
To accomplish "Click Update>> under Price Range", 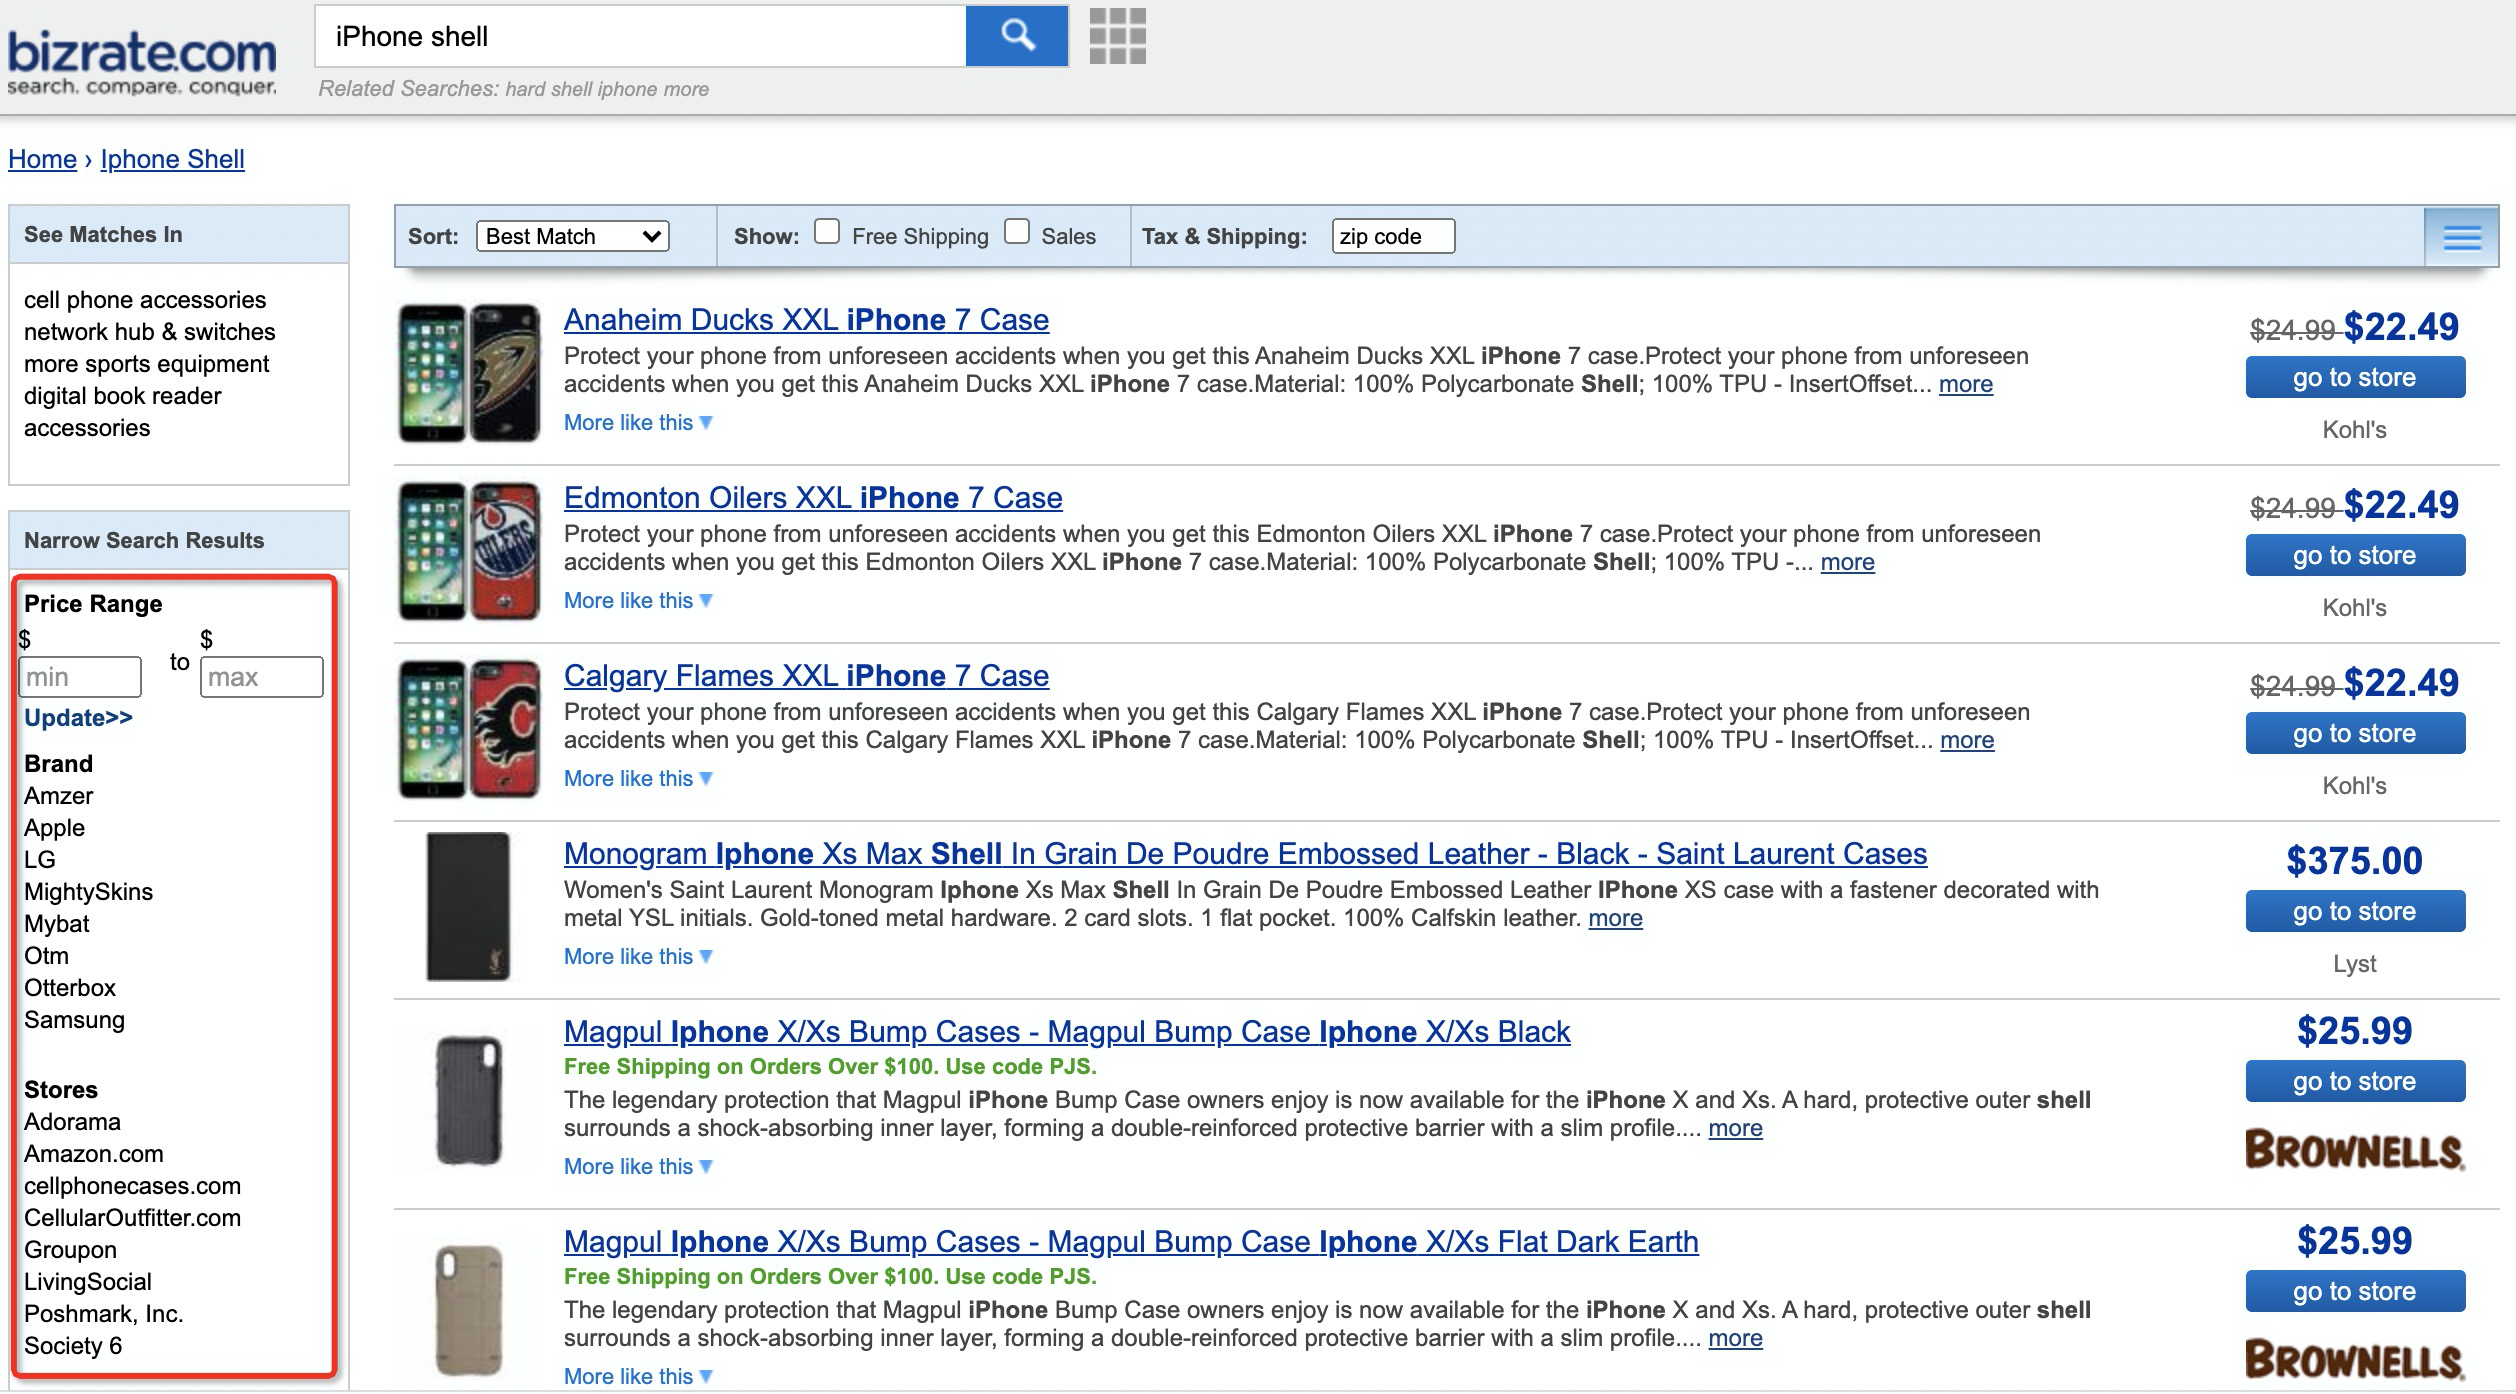I will pos(78,718).
